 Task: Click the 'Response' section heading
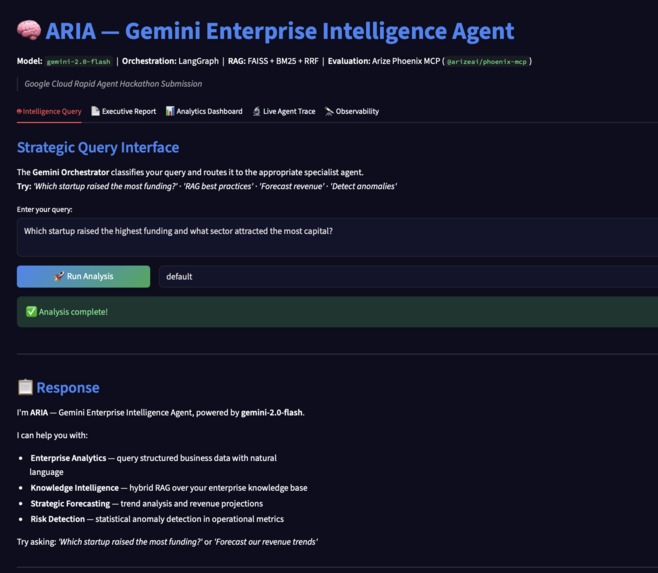[x=68, y=387]
